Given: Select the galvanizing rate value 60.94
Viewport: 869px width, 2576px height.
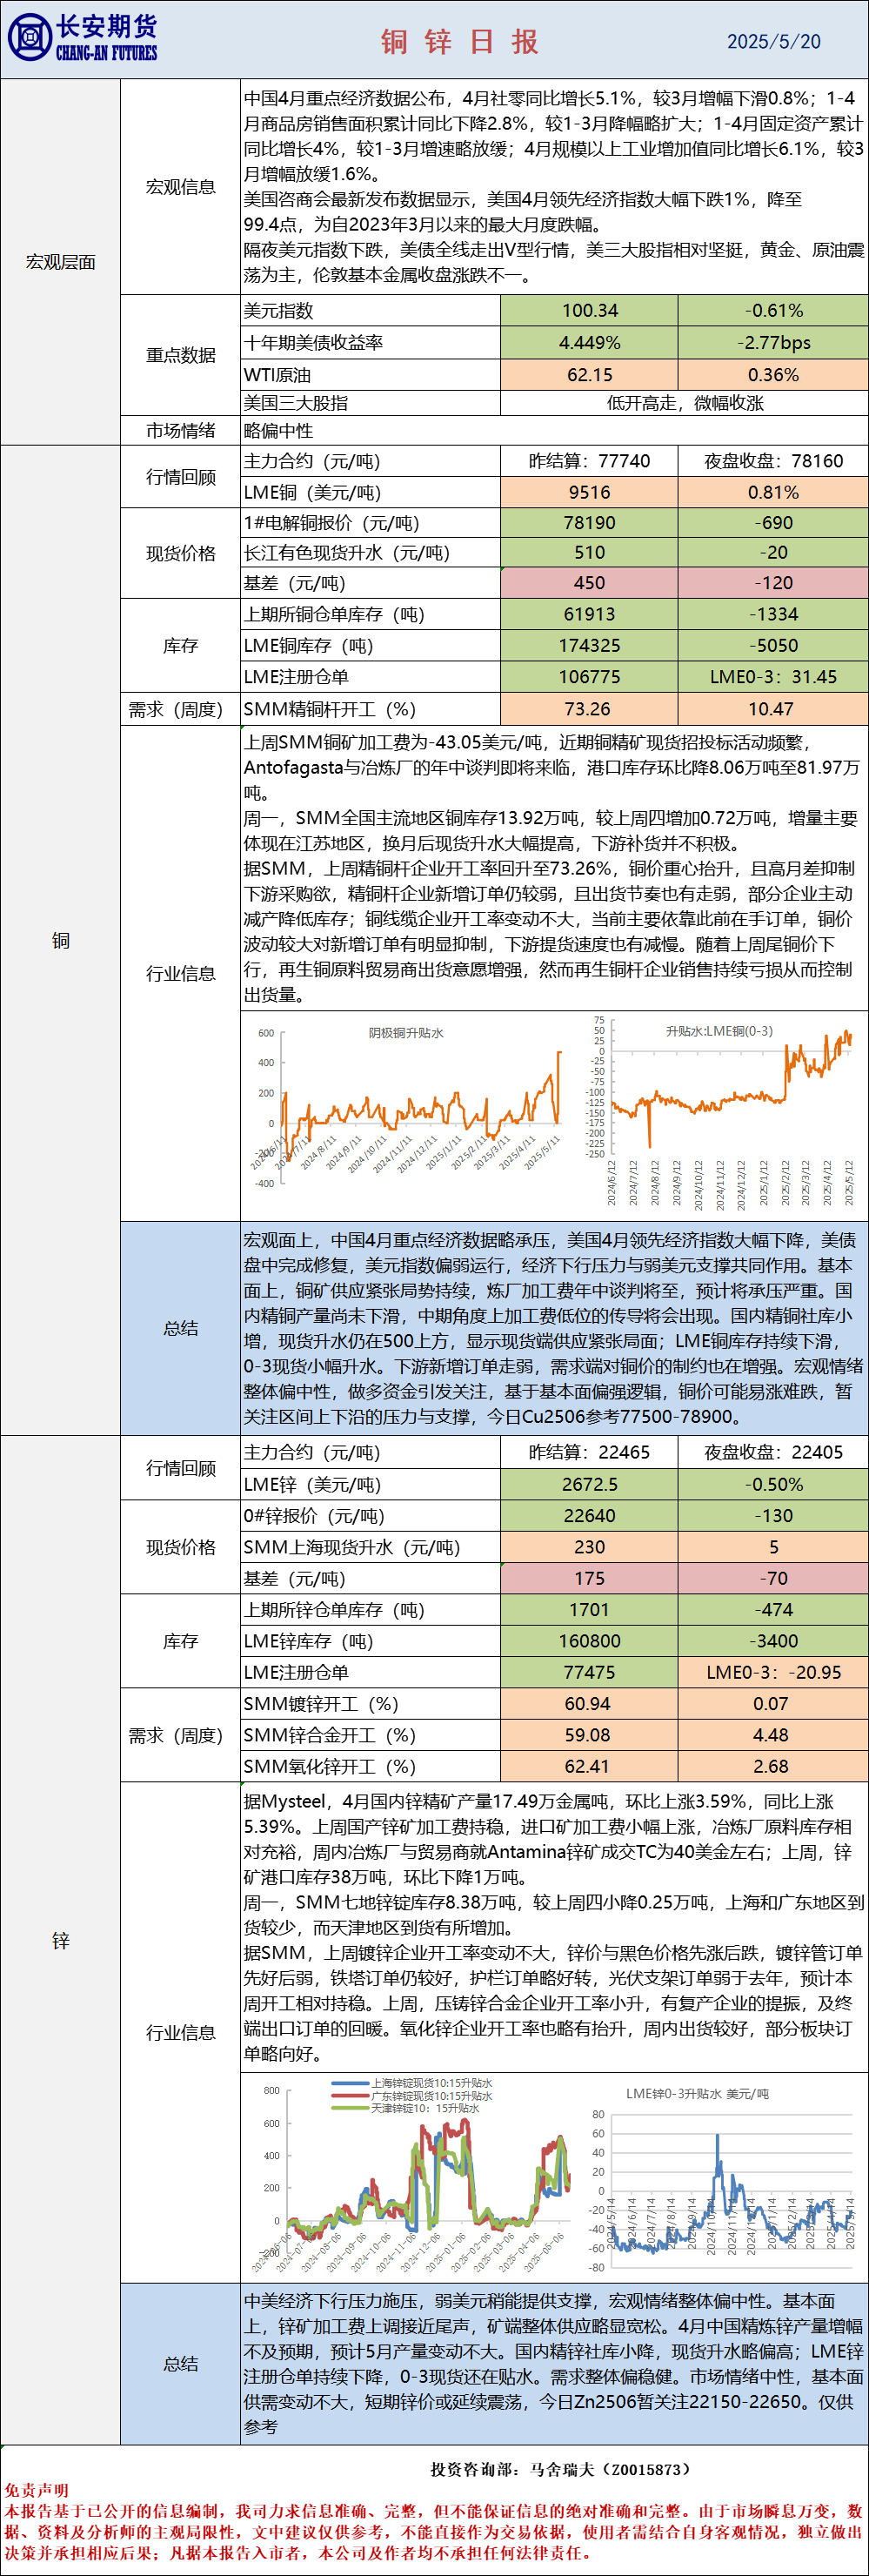Looking at the screenshot, I should [589, 1704].
